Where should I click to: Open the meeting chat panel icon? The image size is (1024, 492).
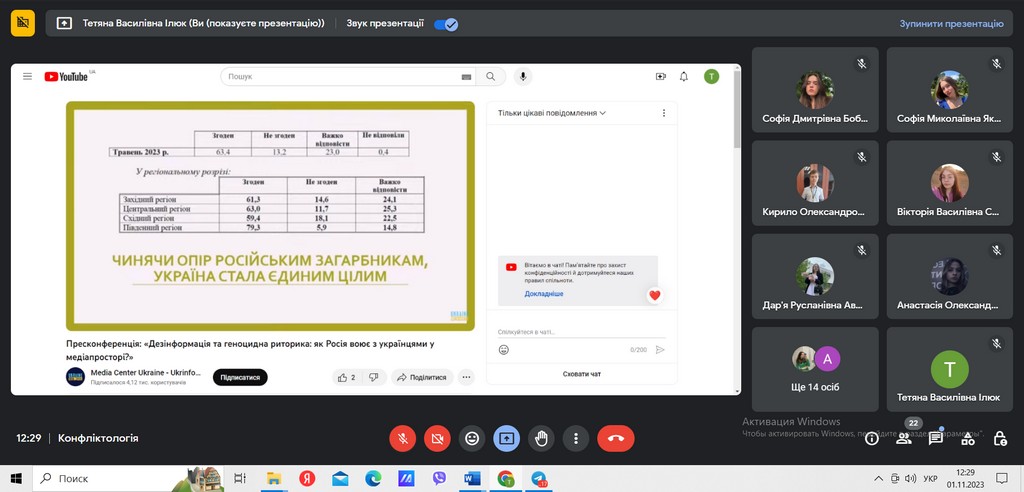936,438
